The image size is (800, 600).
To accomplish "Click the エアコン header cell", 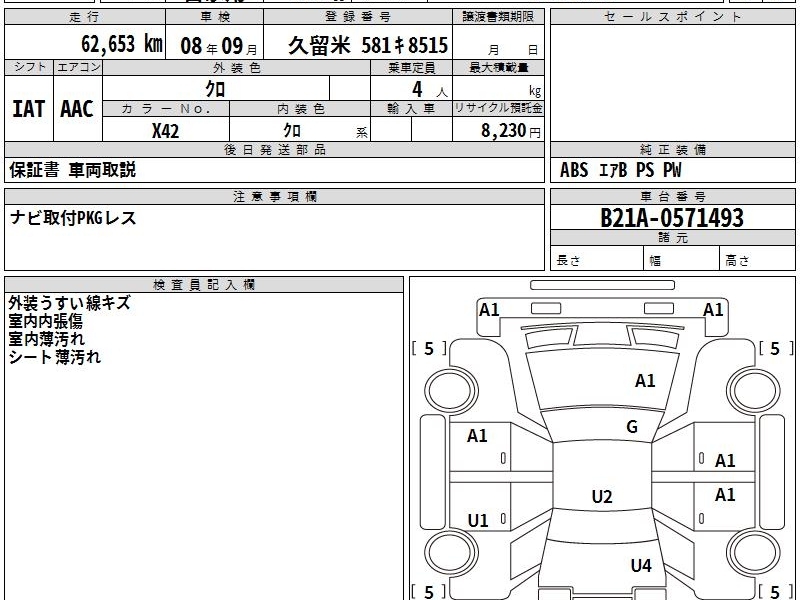I will (x=78, y=67).
